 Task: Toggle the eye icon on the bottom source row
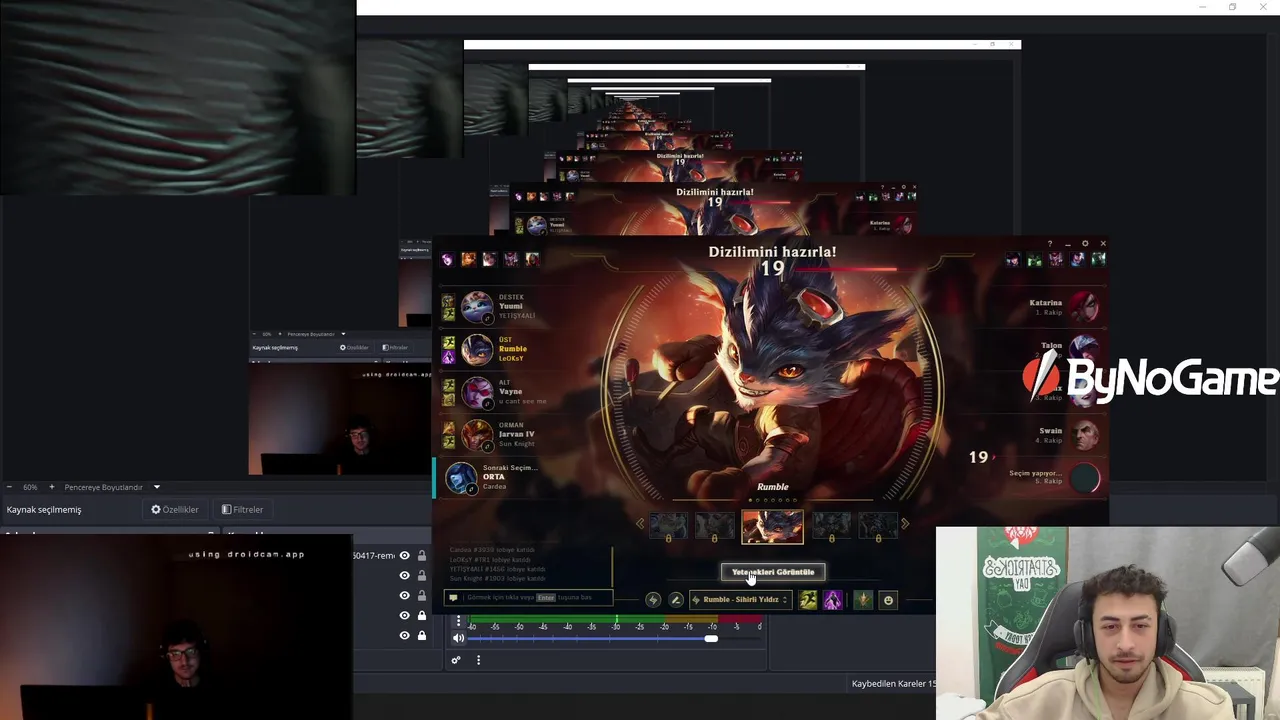pos(404,636)
